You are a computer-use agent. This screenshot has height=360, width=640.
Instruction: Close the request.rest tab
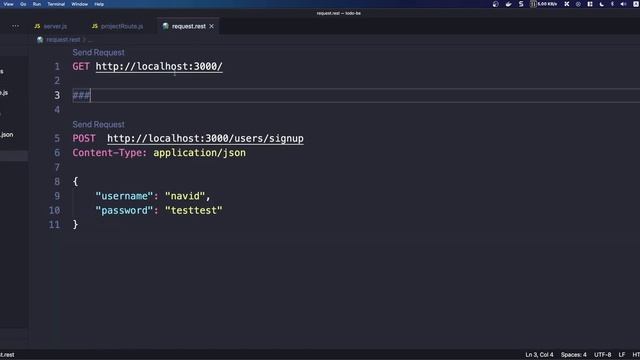point(211,26)
